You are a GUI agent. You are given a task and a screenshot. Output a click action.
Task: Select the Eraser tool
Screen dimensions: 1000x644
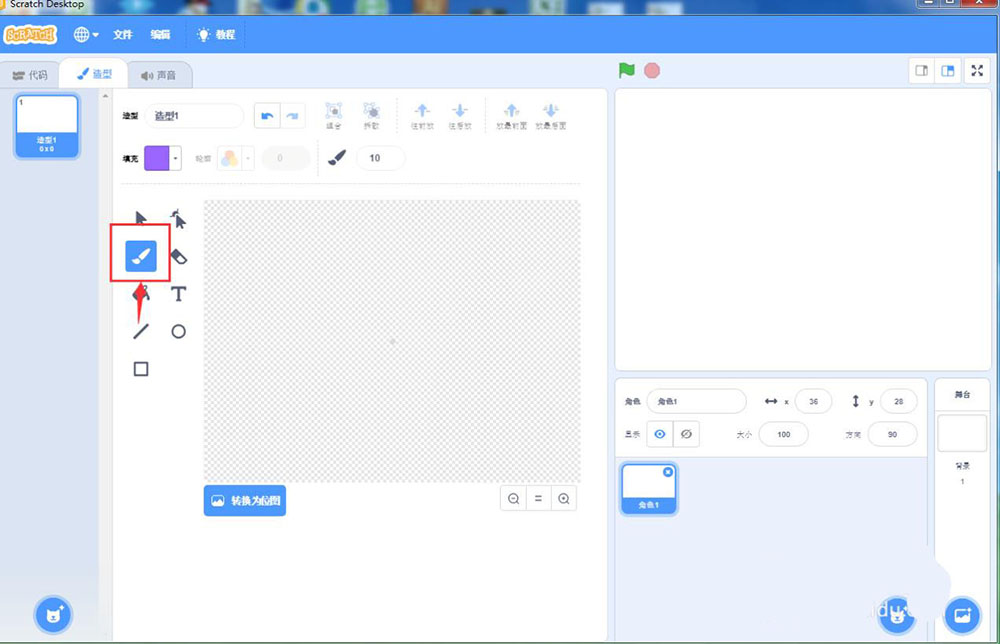click(x=178, y=257)
